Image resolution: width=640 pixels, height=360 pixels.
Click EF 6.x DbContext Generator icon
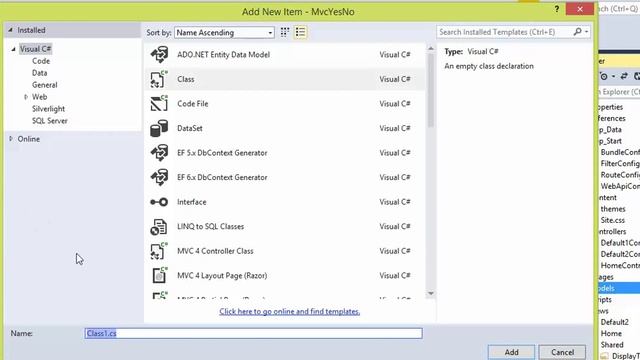tap(159, 177)
